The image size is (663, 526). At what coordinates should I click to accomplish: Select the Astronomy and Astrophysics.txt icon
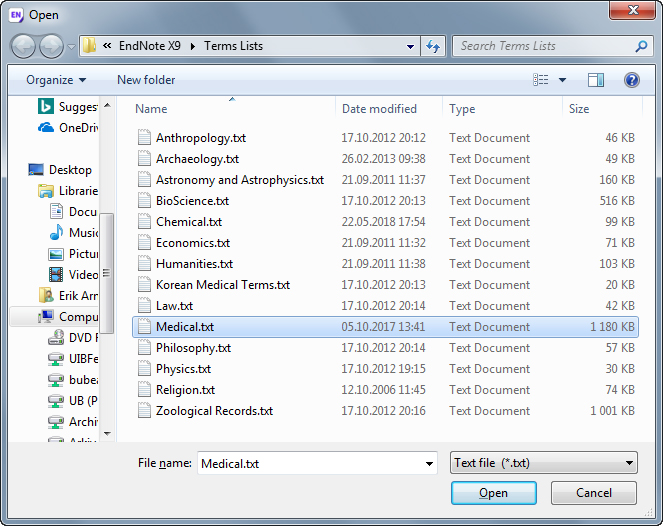(144, 180)
